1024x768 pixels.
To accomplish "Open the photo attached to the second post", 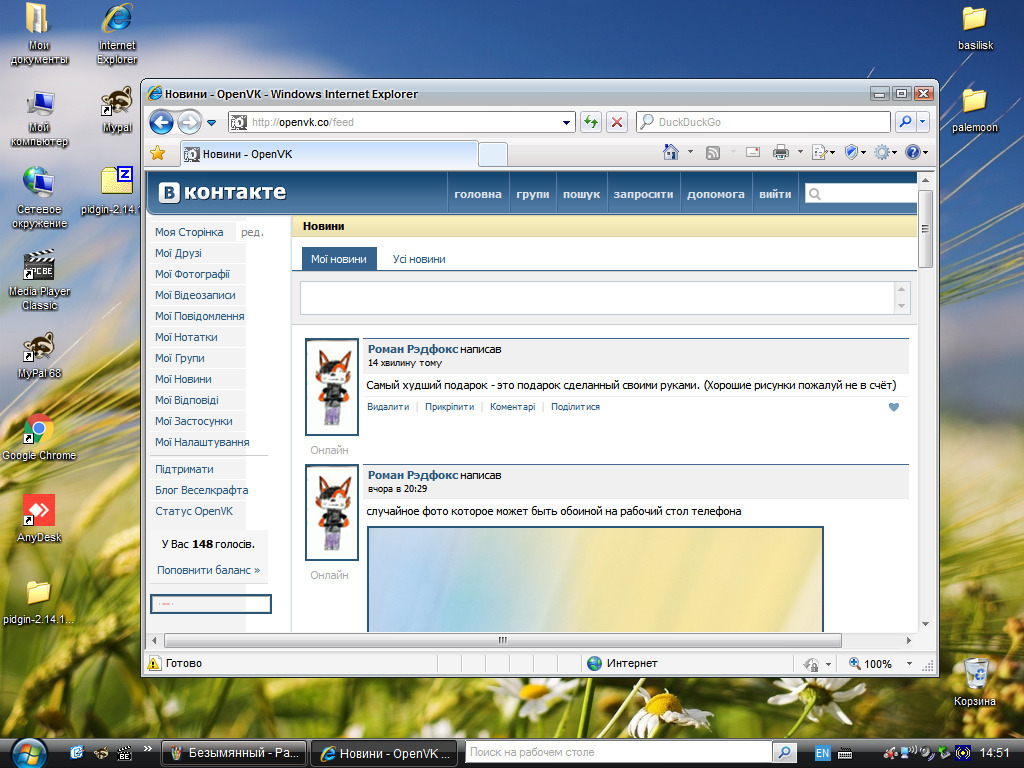I will 595,579.
